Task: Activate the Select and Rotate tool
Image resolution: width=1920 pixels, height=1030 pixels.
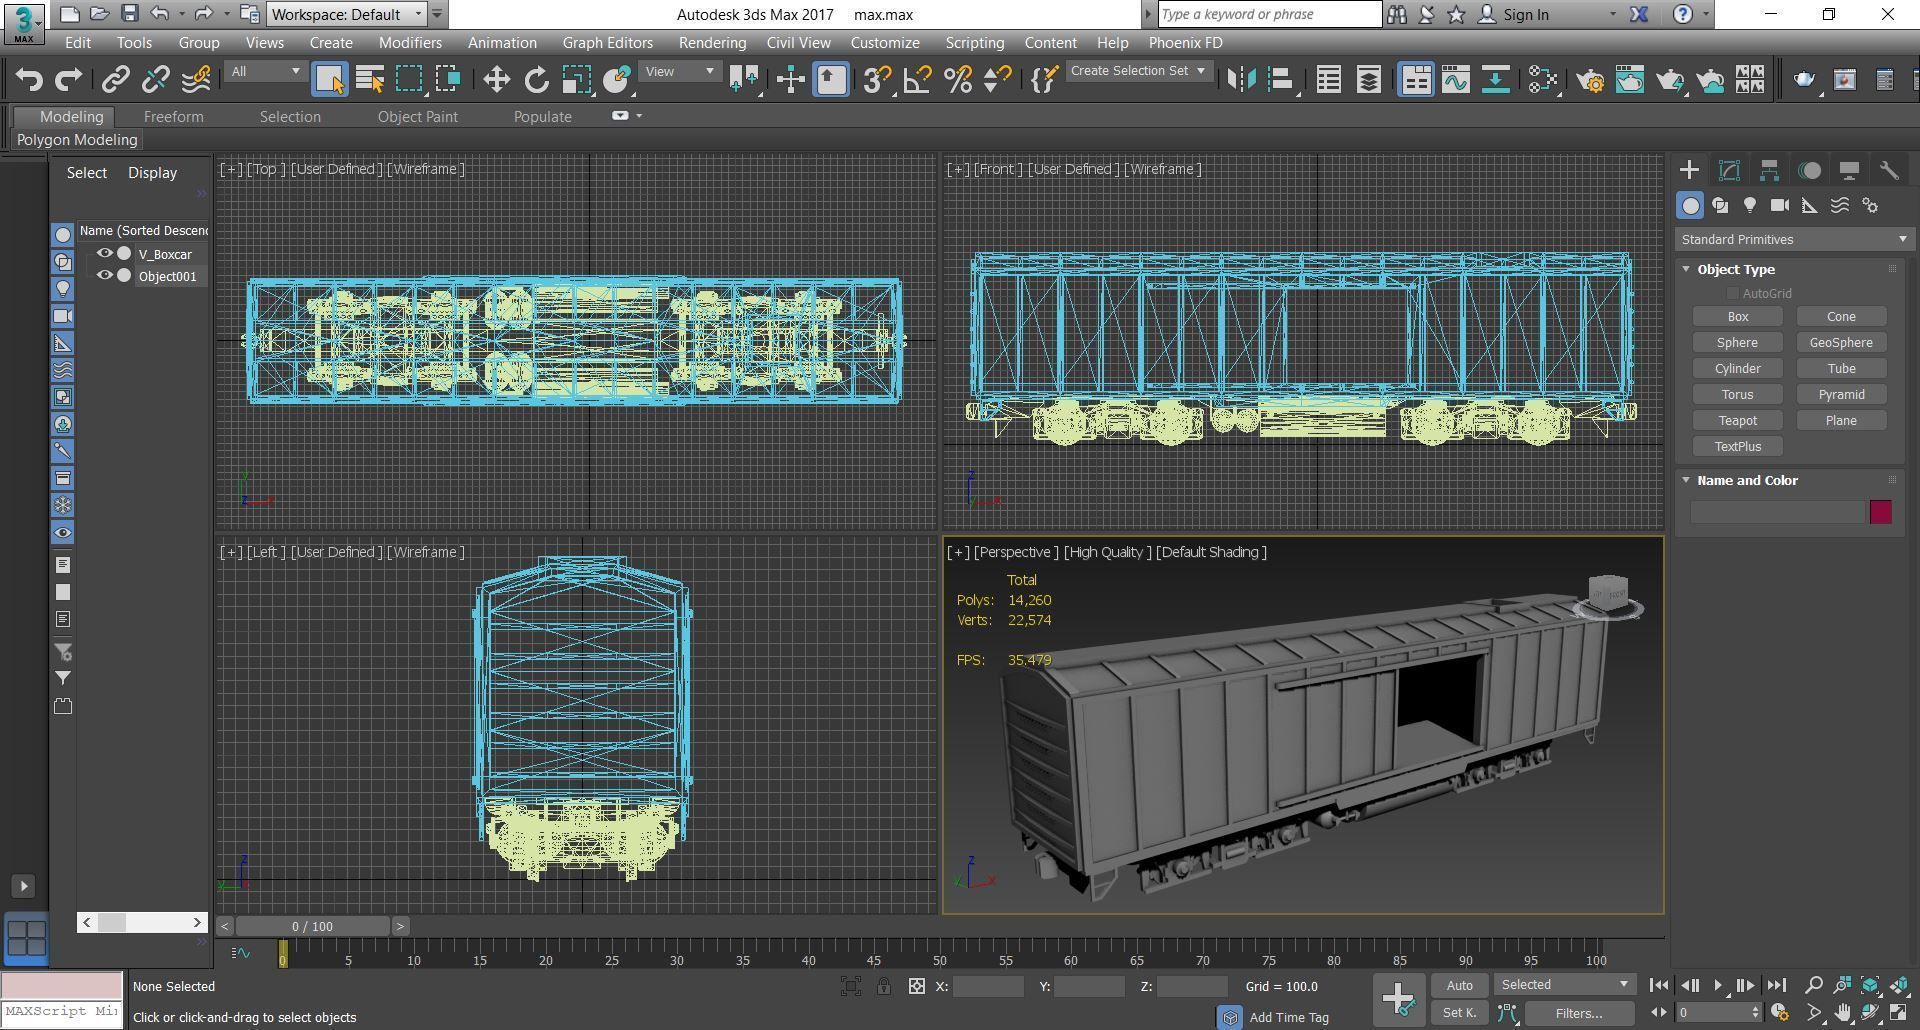Action: (x=537, y=80)
